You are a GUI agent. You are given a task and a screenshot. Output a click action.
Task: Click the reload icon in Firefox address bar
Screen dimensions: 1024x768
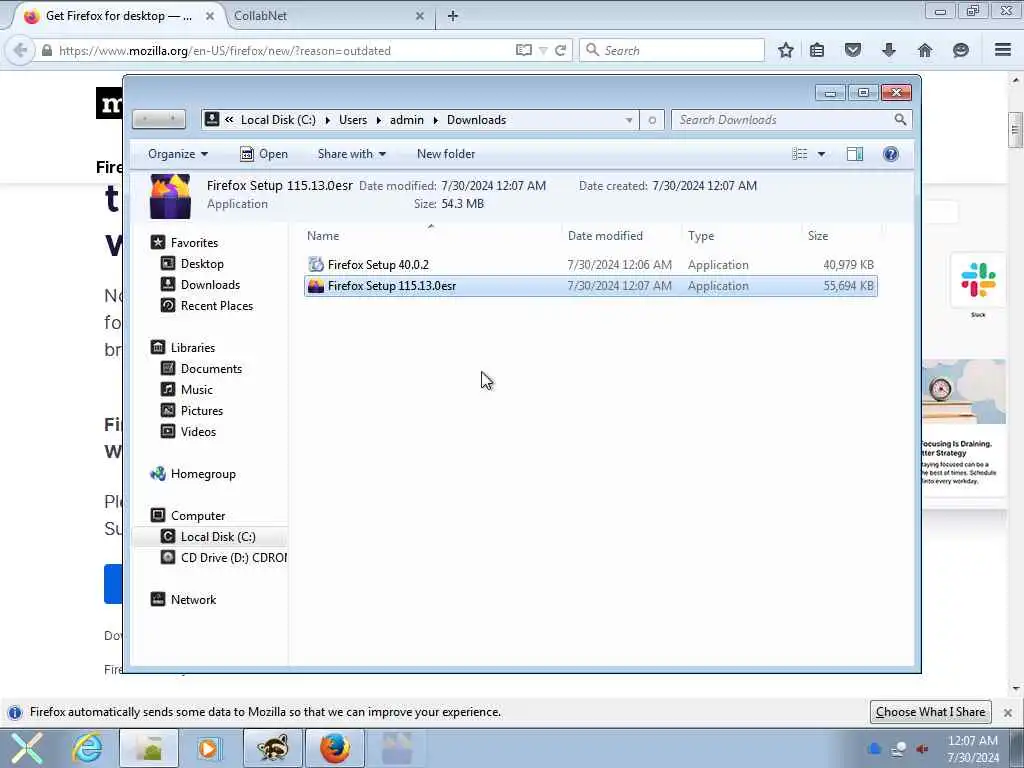(x=560, y=50)
